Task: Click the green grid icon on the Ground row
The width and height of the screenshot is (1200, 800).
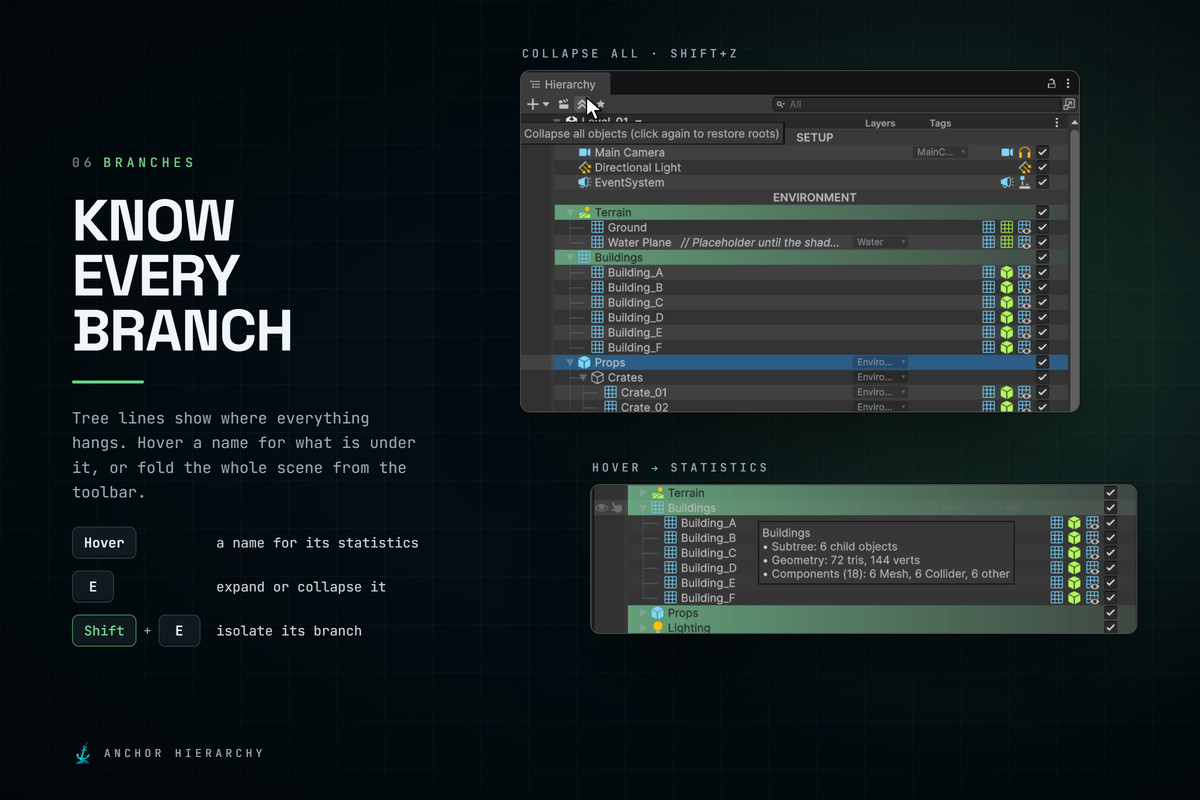Action: coord(1007,228)
